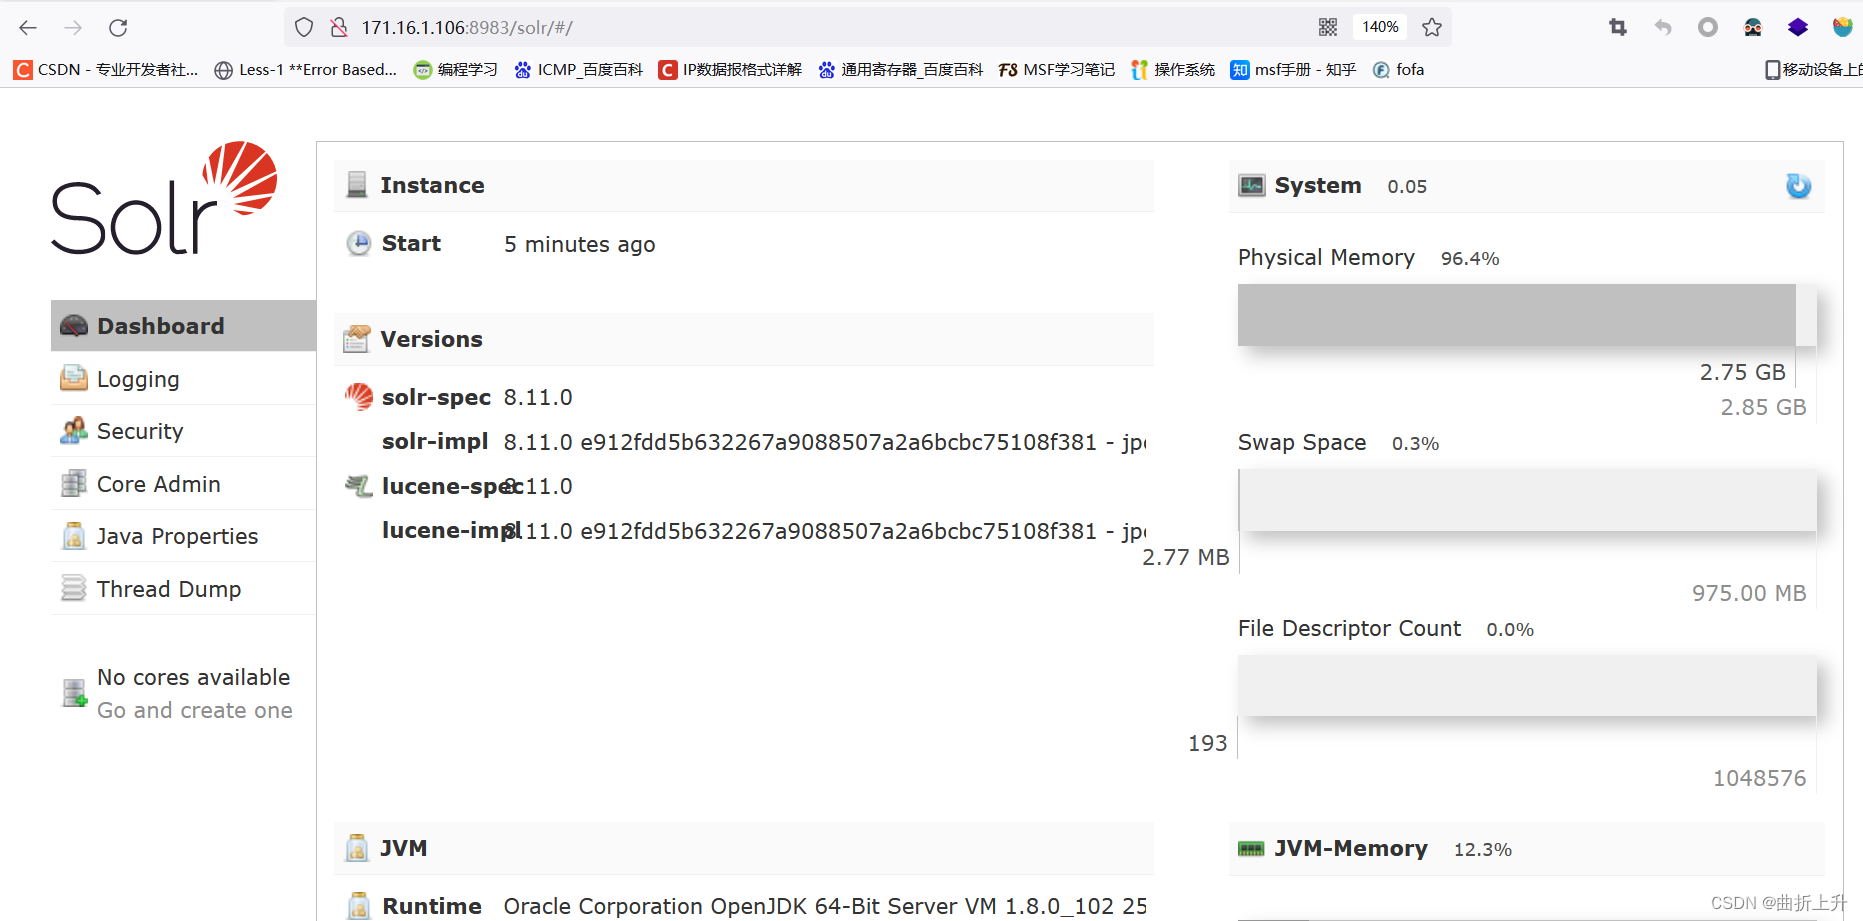Screen dimensions: 1863x921
Task: Click the hacker avatar extension icon
Action: pyautogui.click(x=1753, y=27)
